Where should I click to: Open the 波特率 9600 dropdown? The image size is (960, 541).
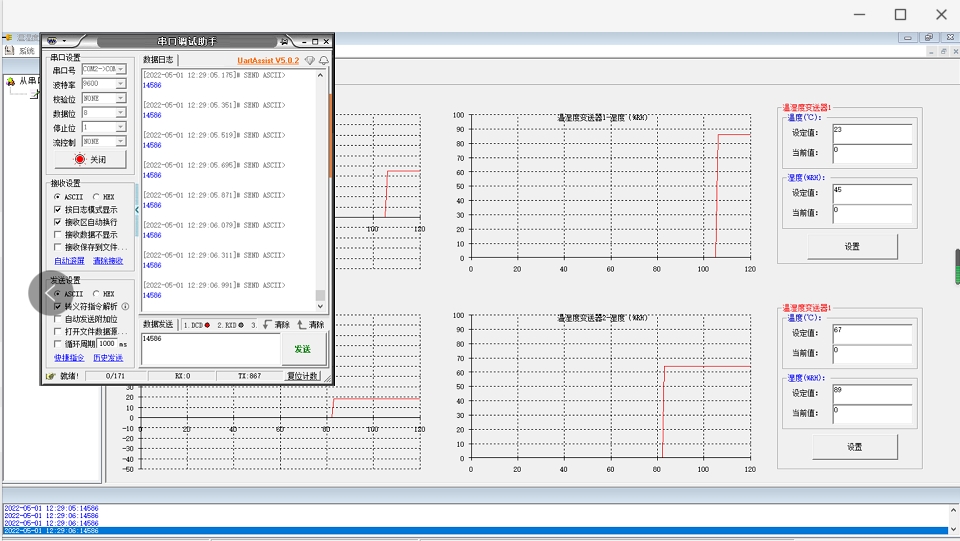click(x=121, y=84)
